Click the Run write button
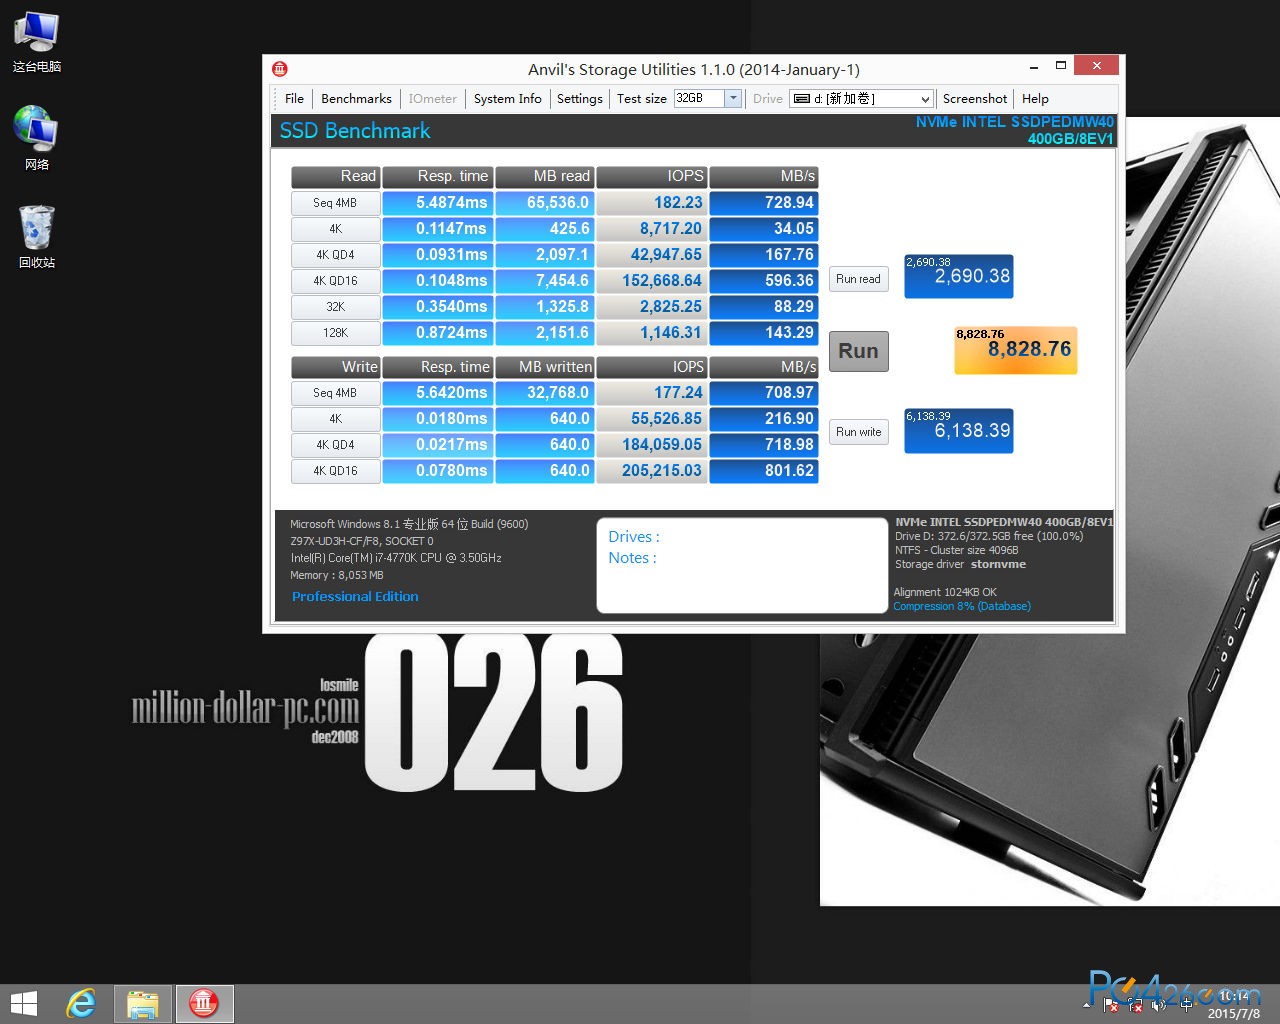The width and height of the screenshot is (1280, 1024). point(858,432)
